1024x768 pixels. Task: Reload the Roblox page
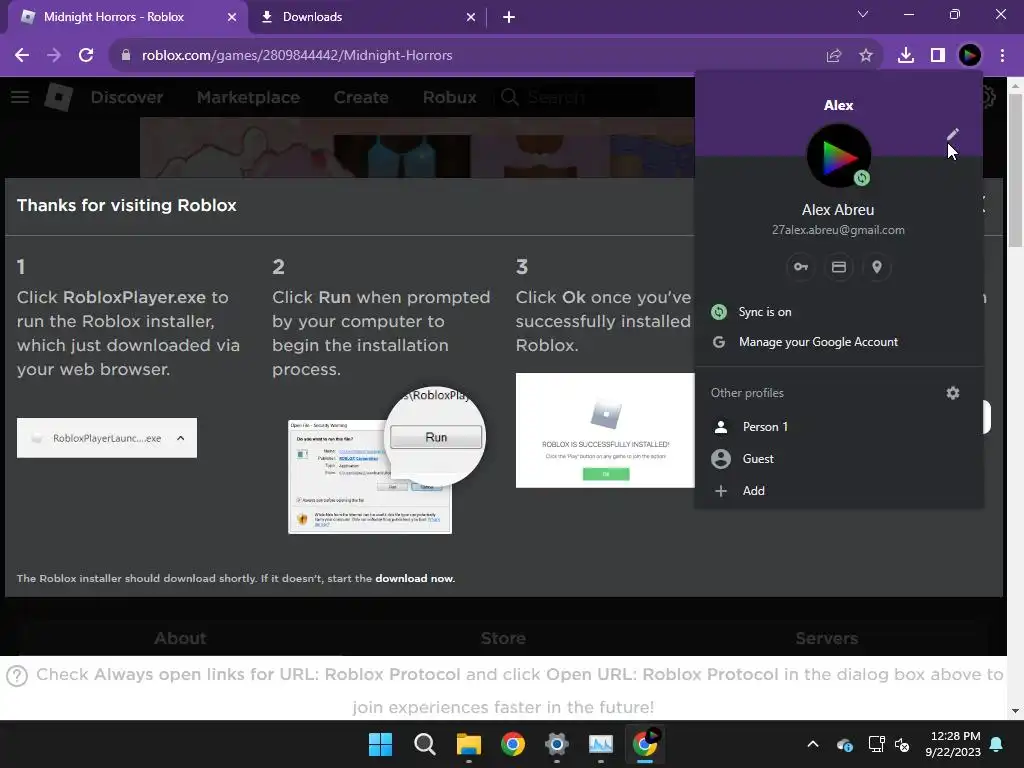pos(86,56)
